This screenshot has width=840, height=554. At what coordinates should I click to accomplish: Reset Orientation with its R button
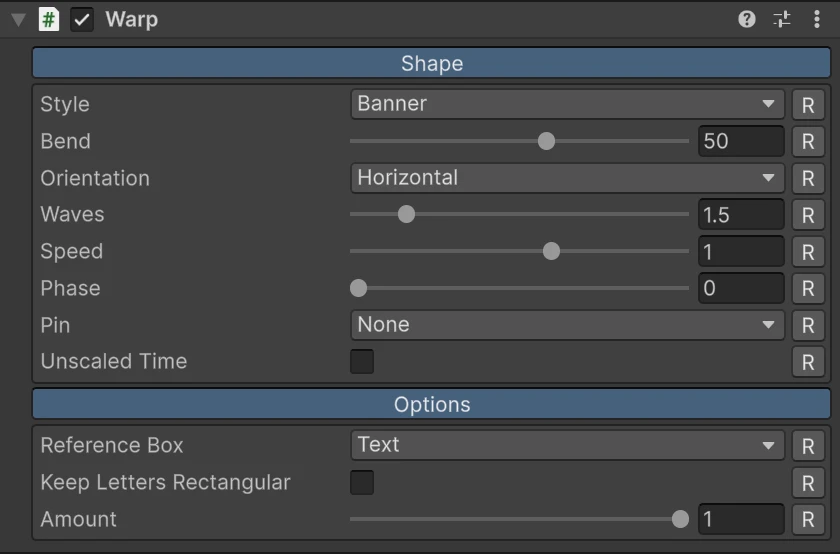pyautogui.click(x=808, y=178)
